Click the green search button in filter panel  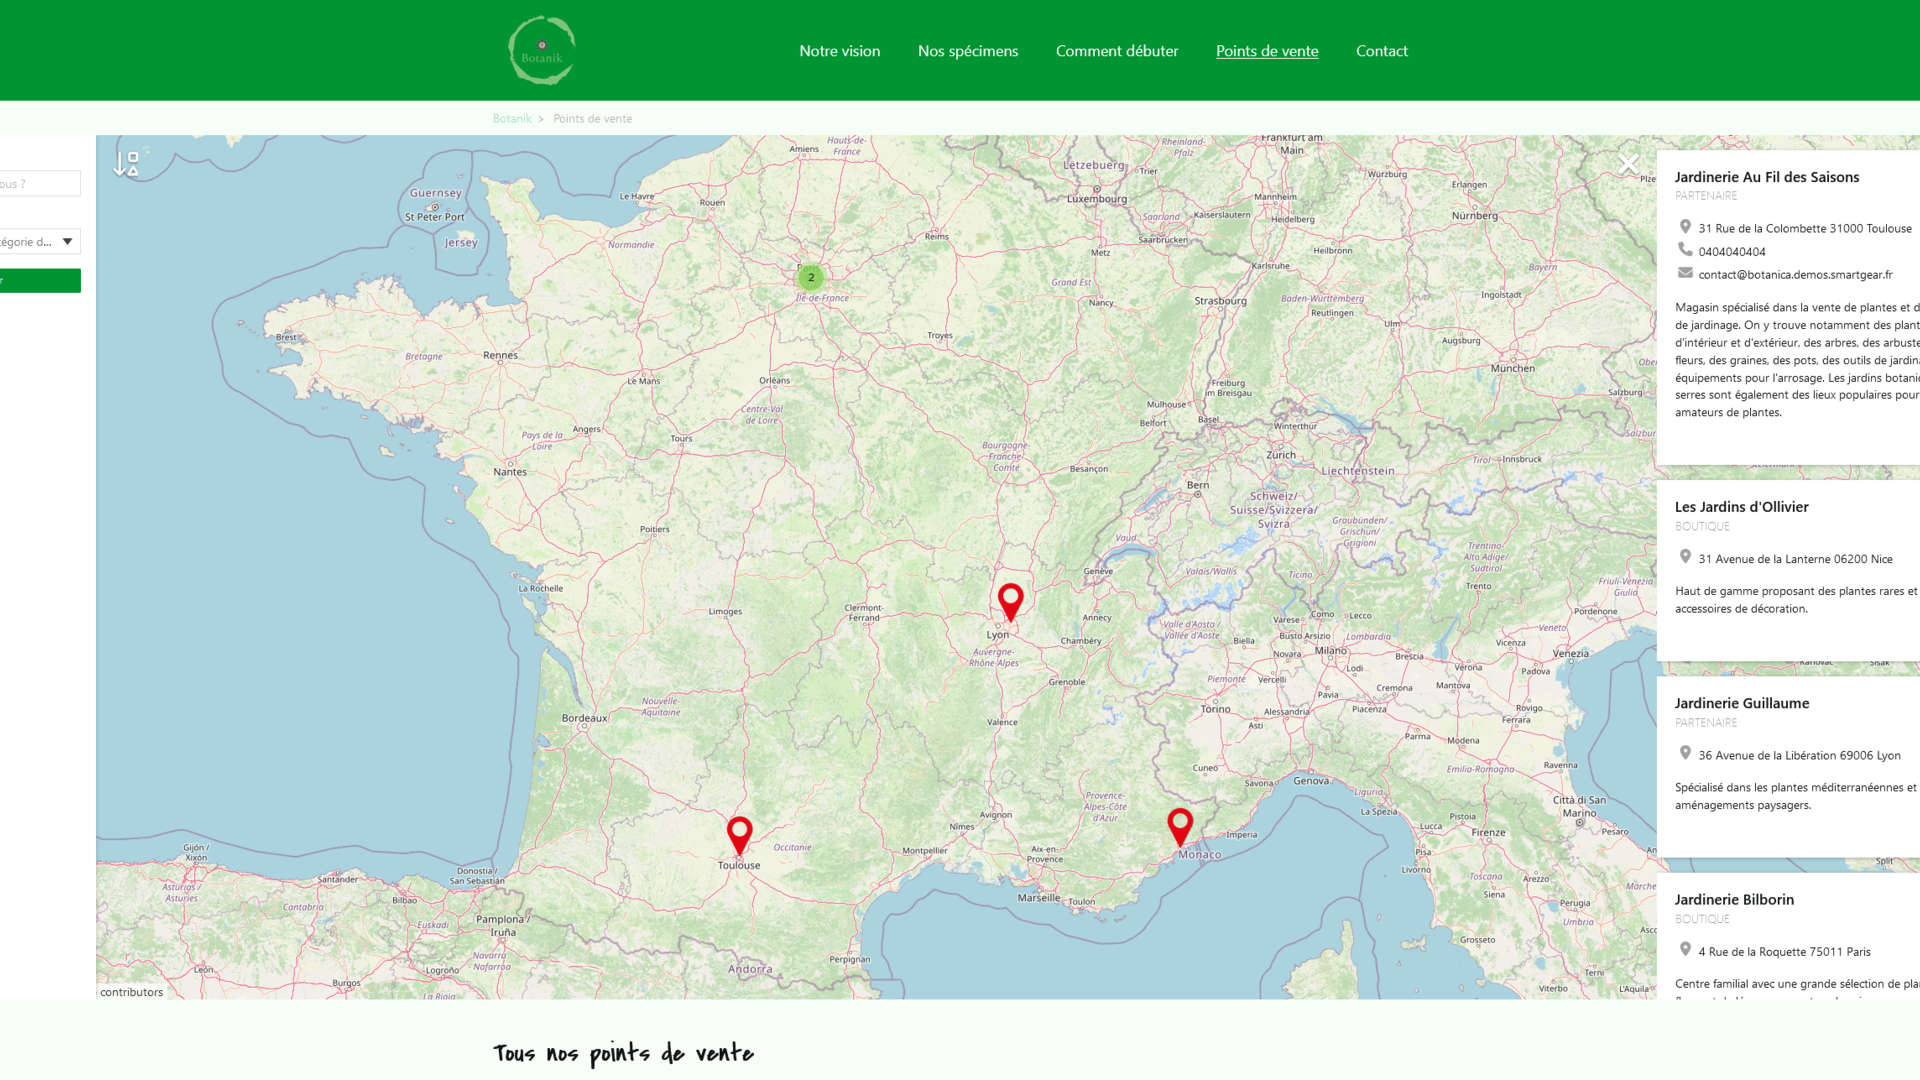pyautogui.click(x=40, y=281)
